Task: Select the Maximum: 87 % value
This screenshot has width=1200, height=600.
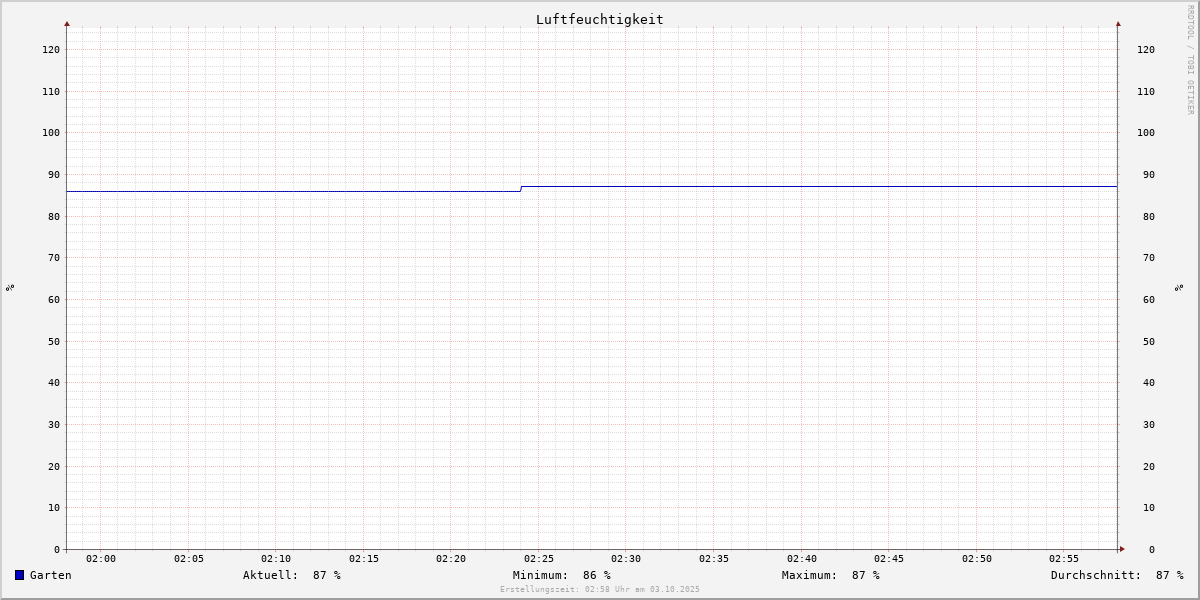Action: pyautogui.click(x=831, y=575)
